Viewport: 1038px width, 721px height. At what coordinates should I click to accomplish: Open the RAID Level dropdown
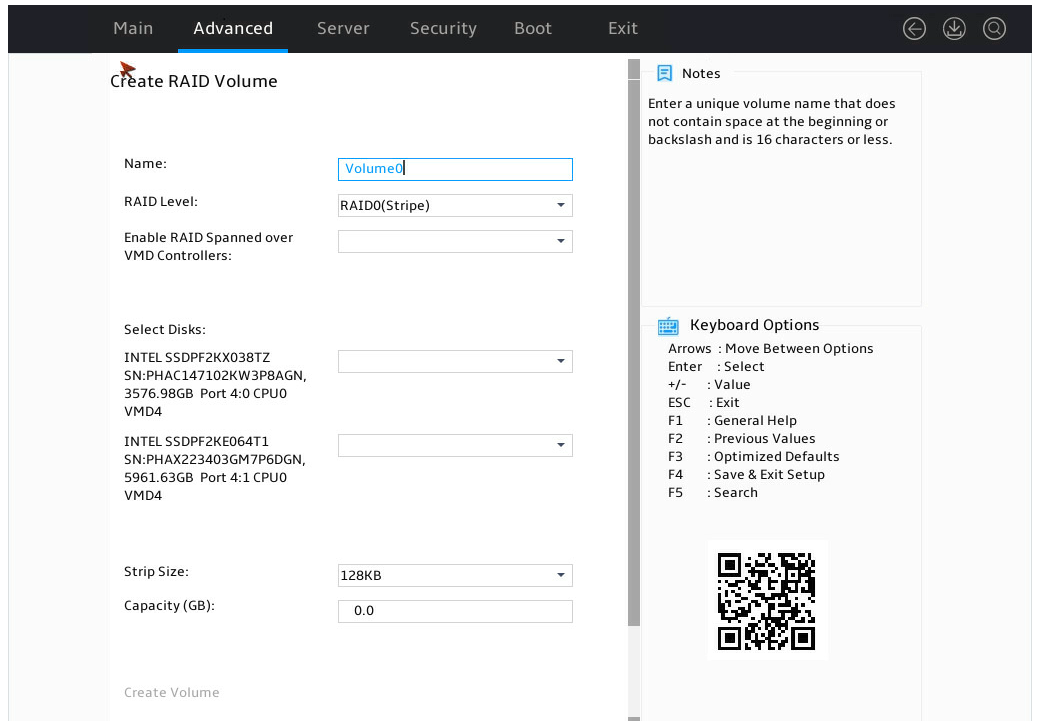click(455, 205)
